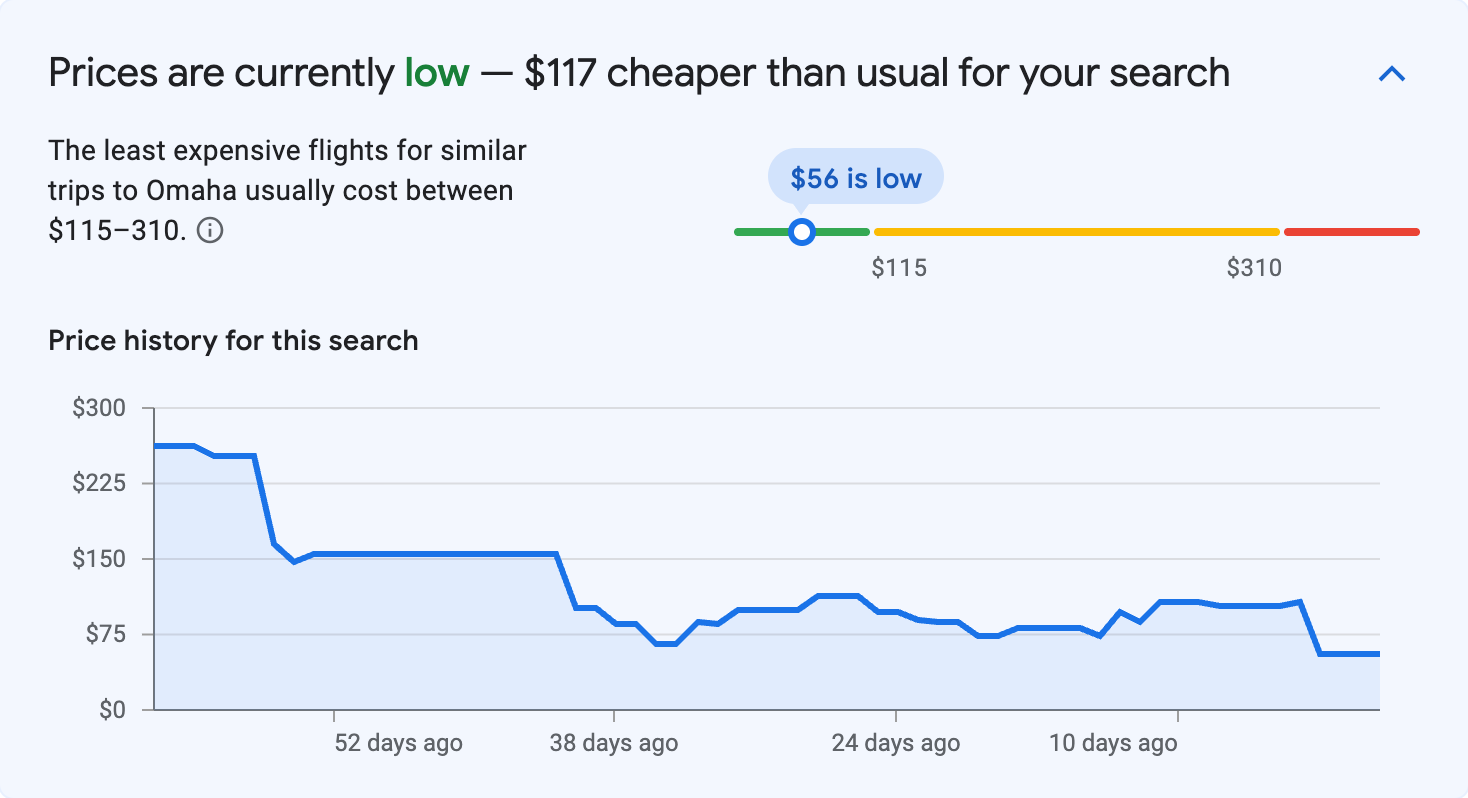1468x798 pixels.
Task: Click the '$115' label under the slider
Action: point(900,267)
